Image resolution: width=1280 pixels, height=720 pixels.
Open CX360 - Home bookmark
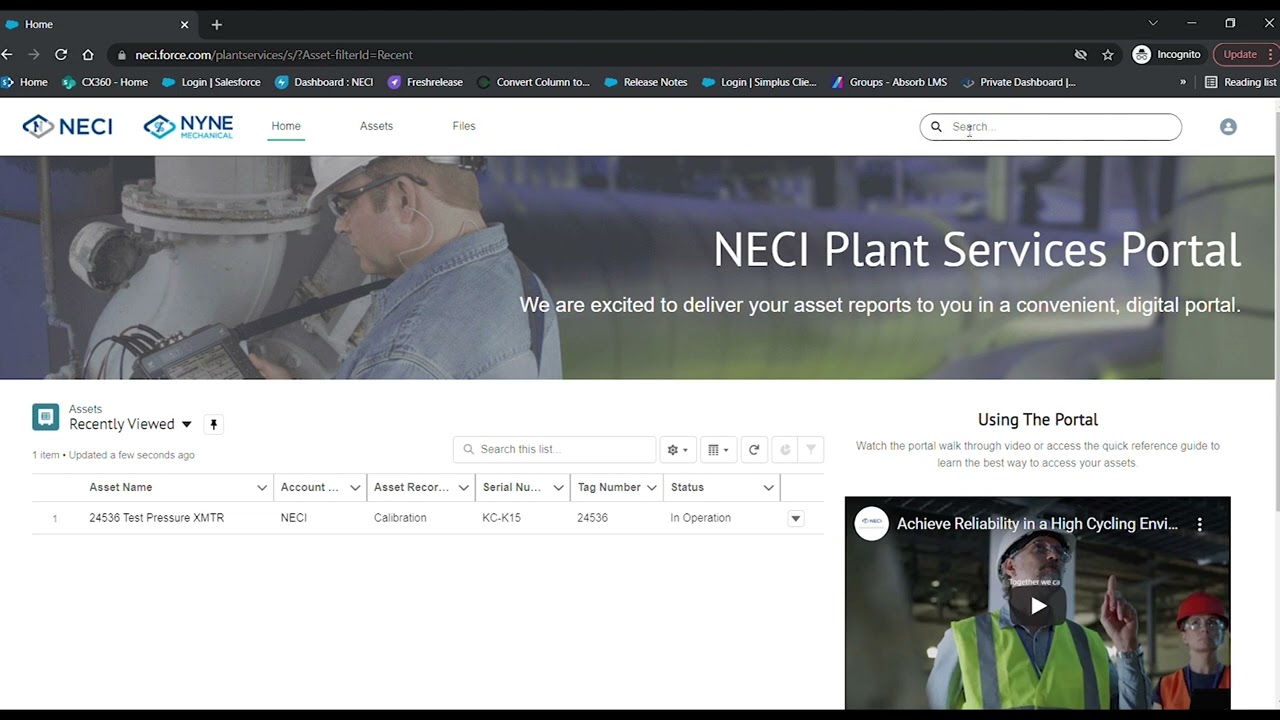tap(105, 82)
